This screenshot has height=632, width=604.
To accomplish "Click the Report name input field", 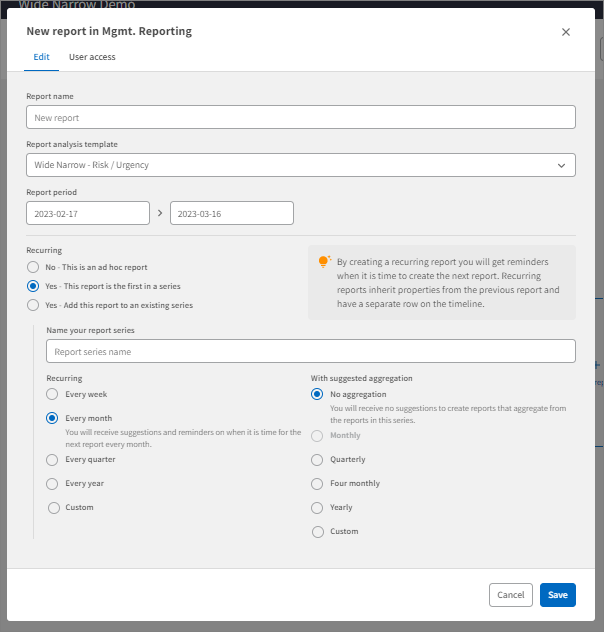I will click(x=300, y=117).
